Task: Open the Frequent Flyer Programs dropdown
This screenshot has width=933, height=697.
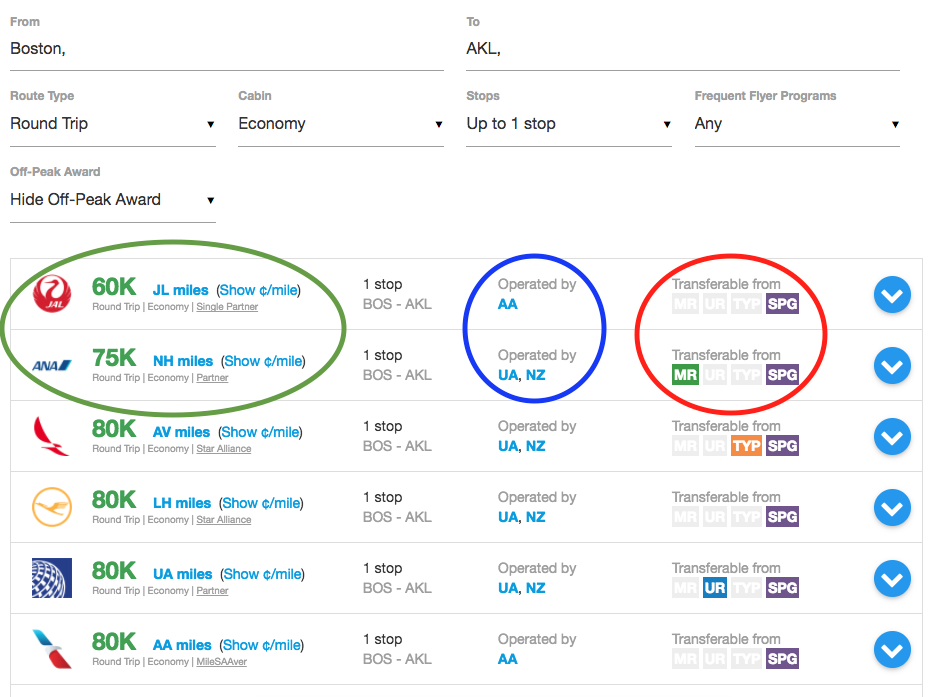Action: 796,124
